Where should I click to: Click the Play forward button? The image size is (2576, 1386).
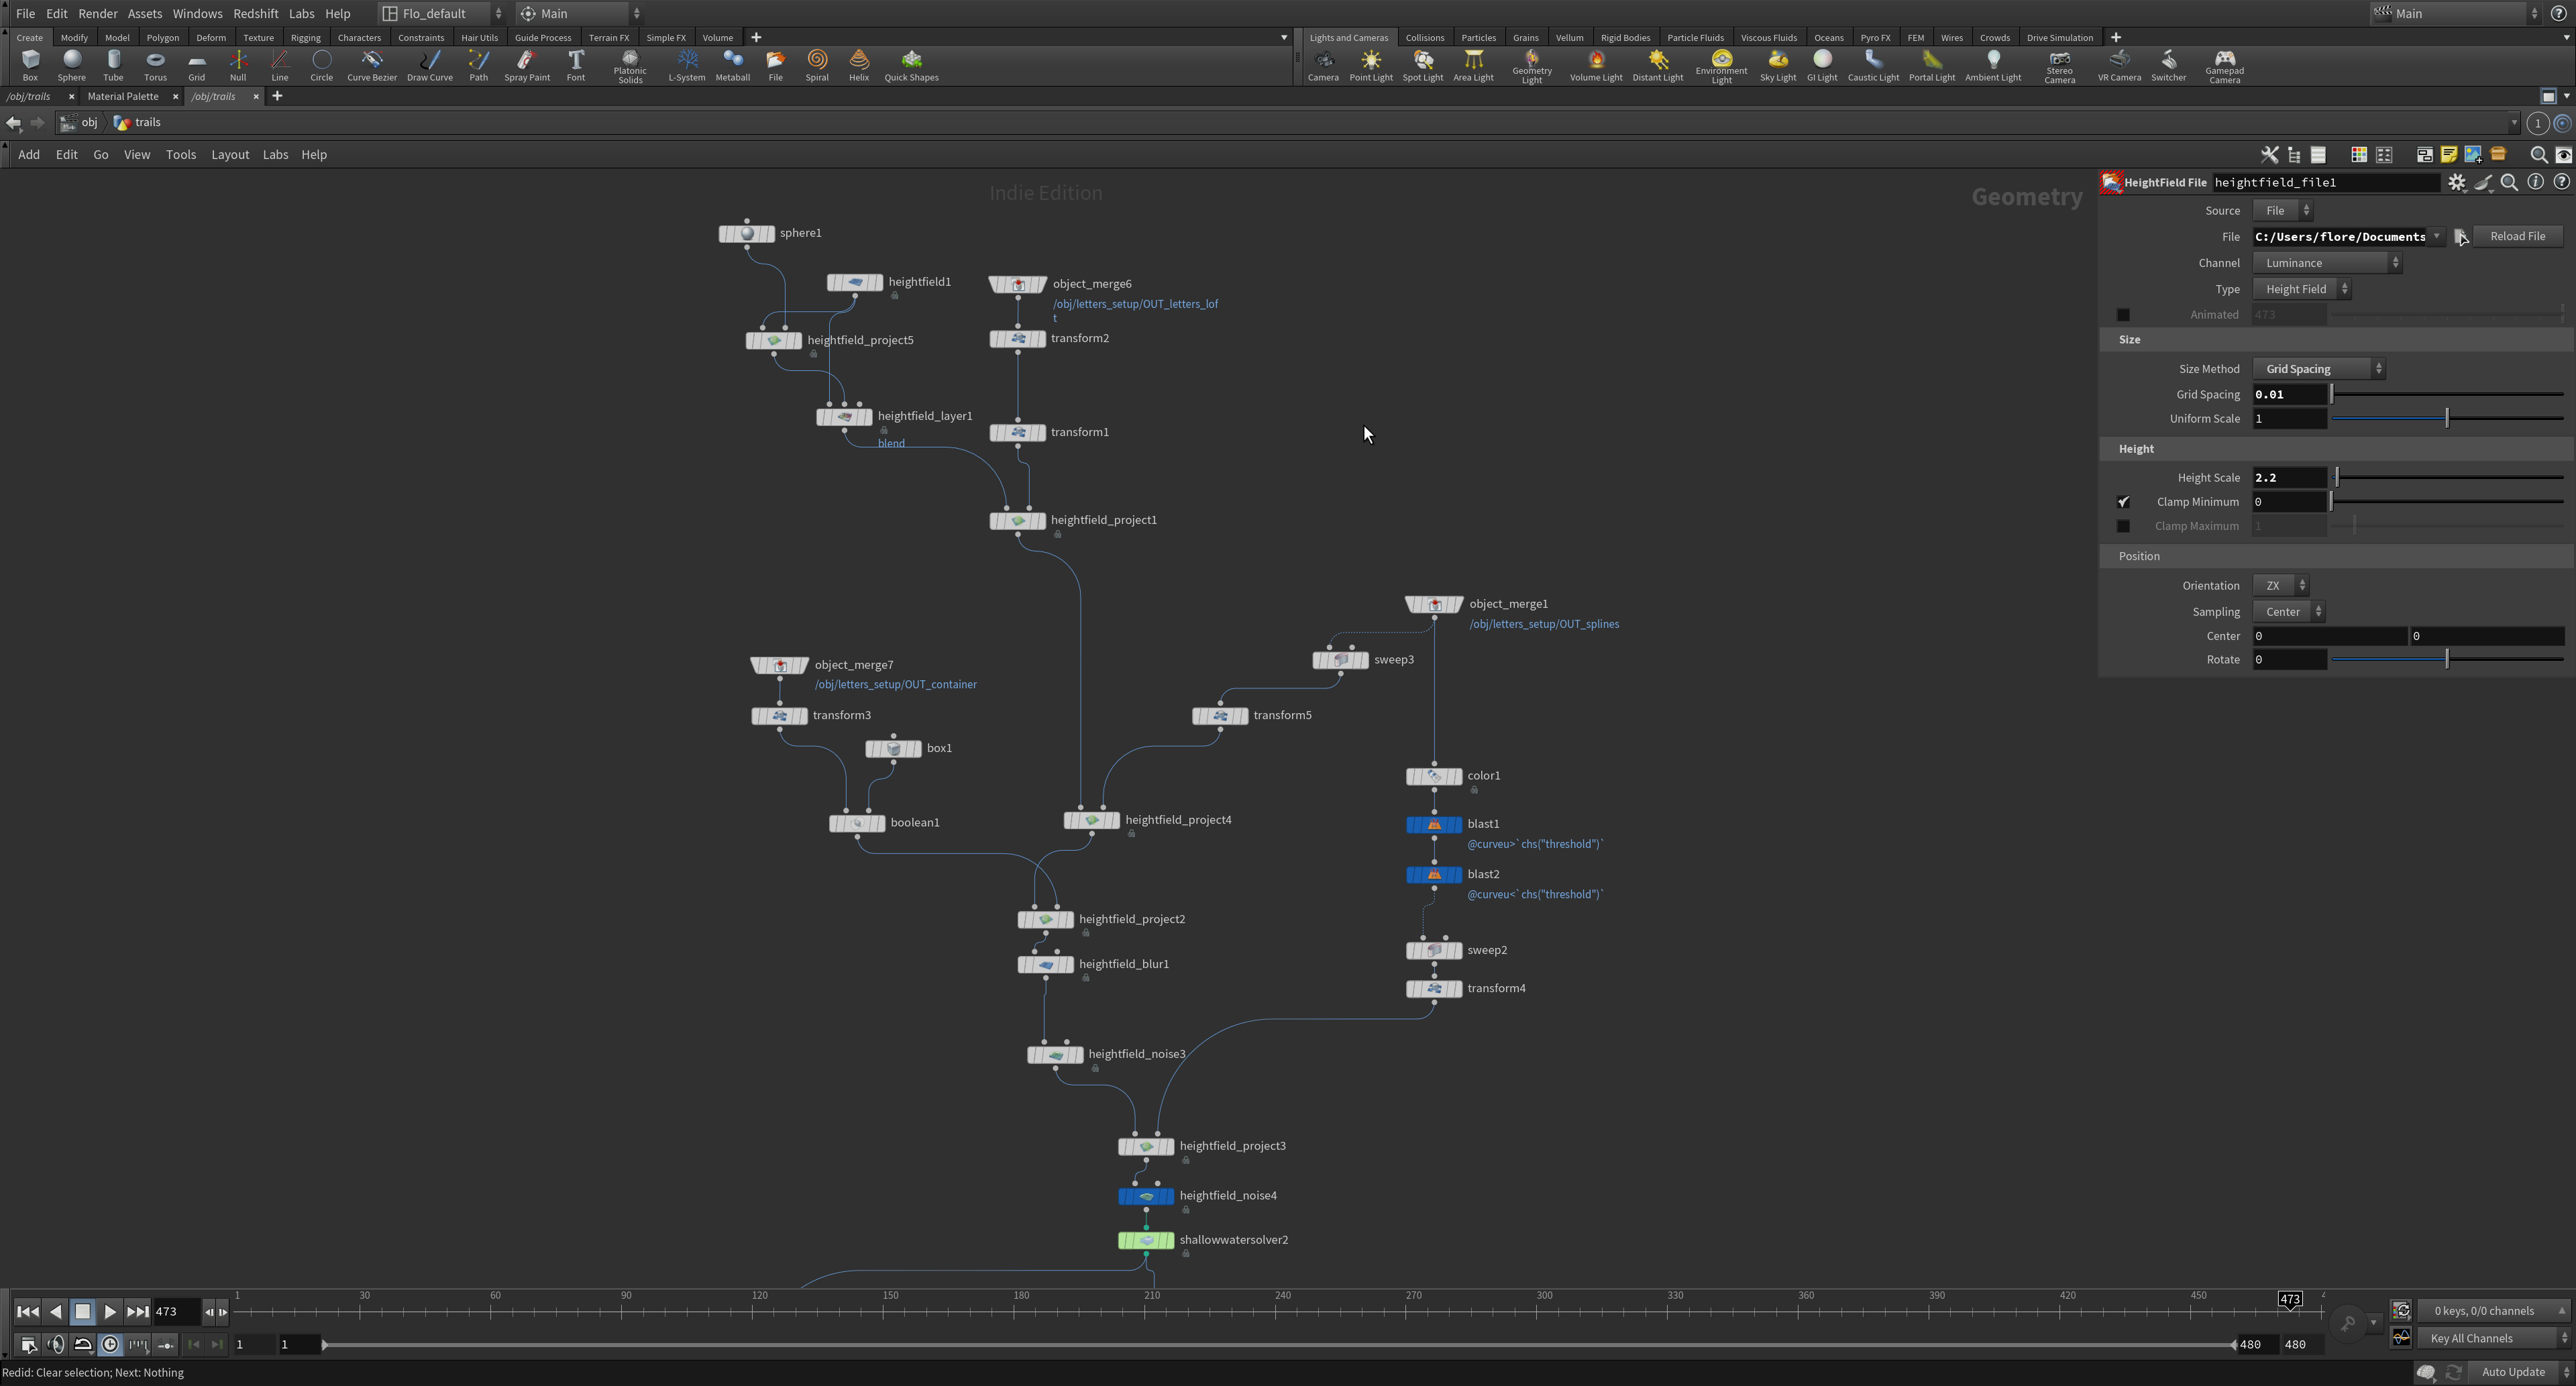(110, 1311)
